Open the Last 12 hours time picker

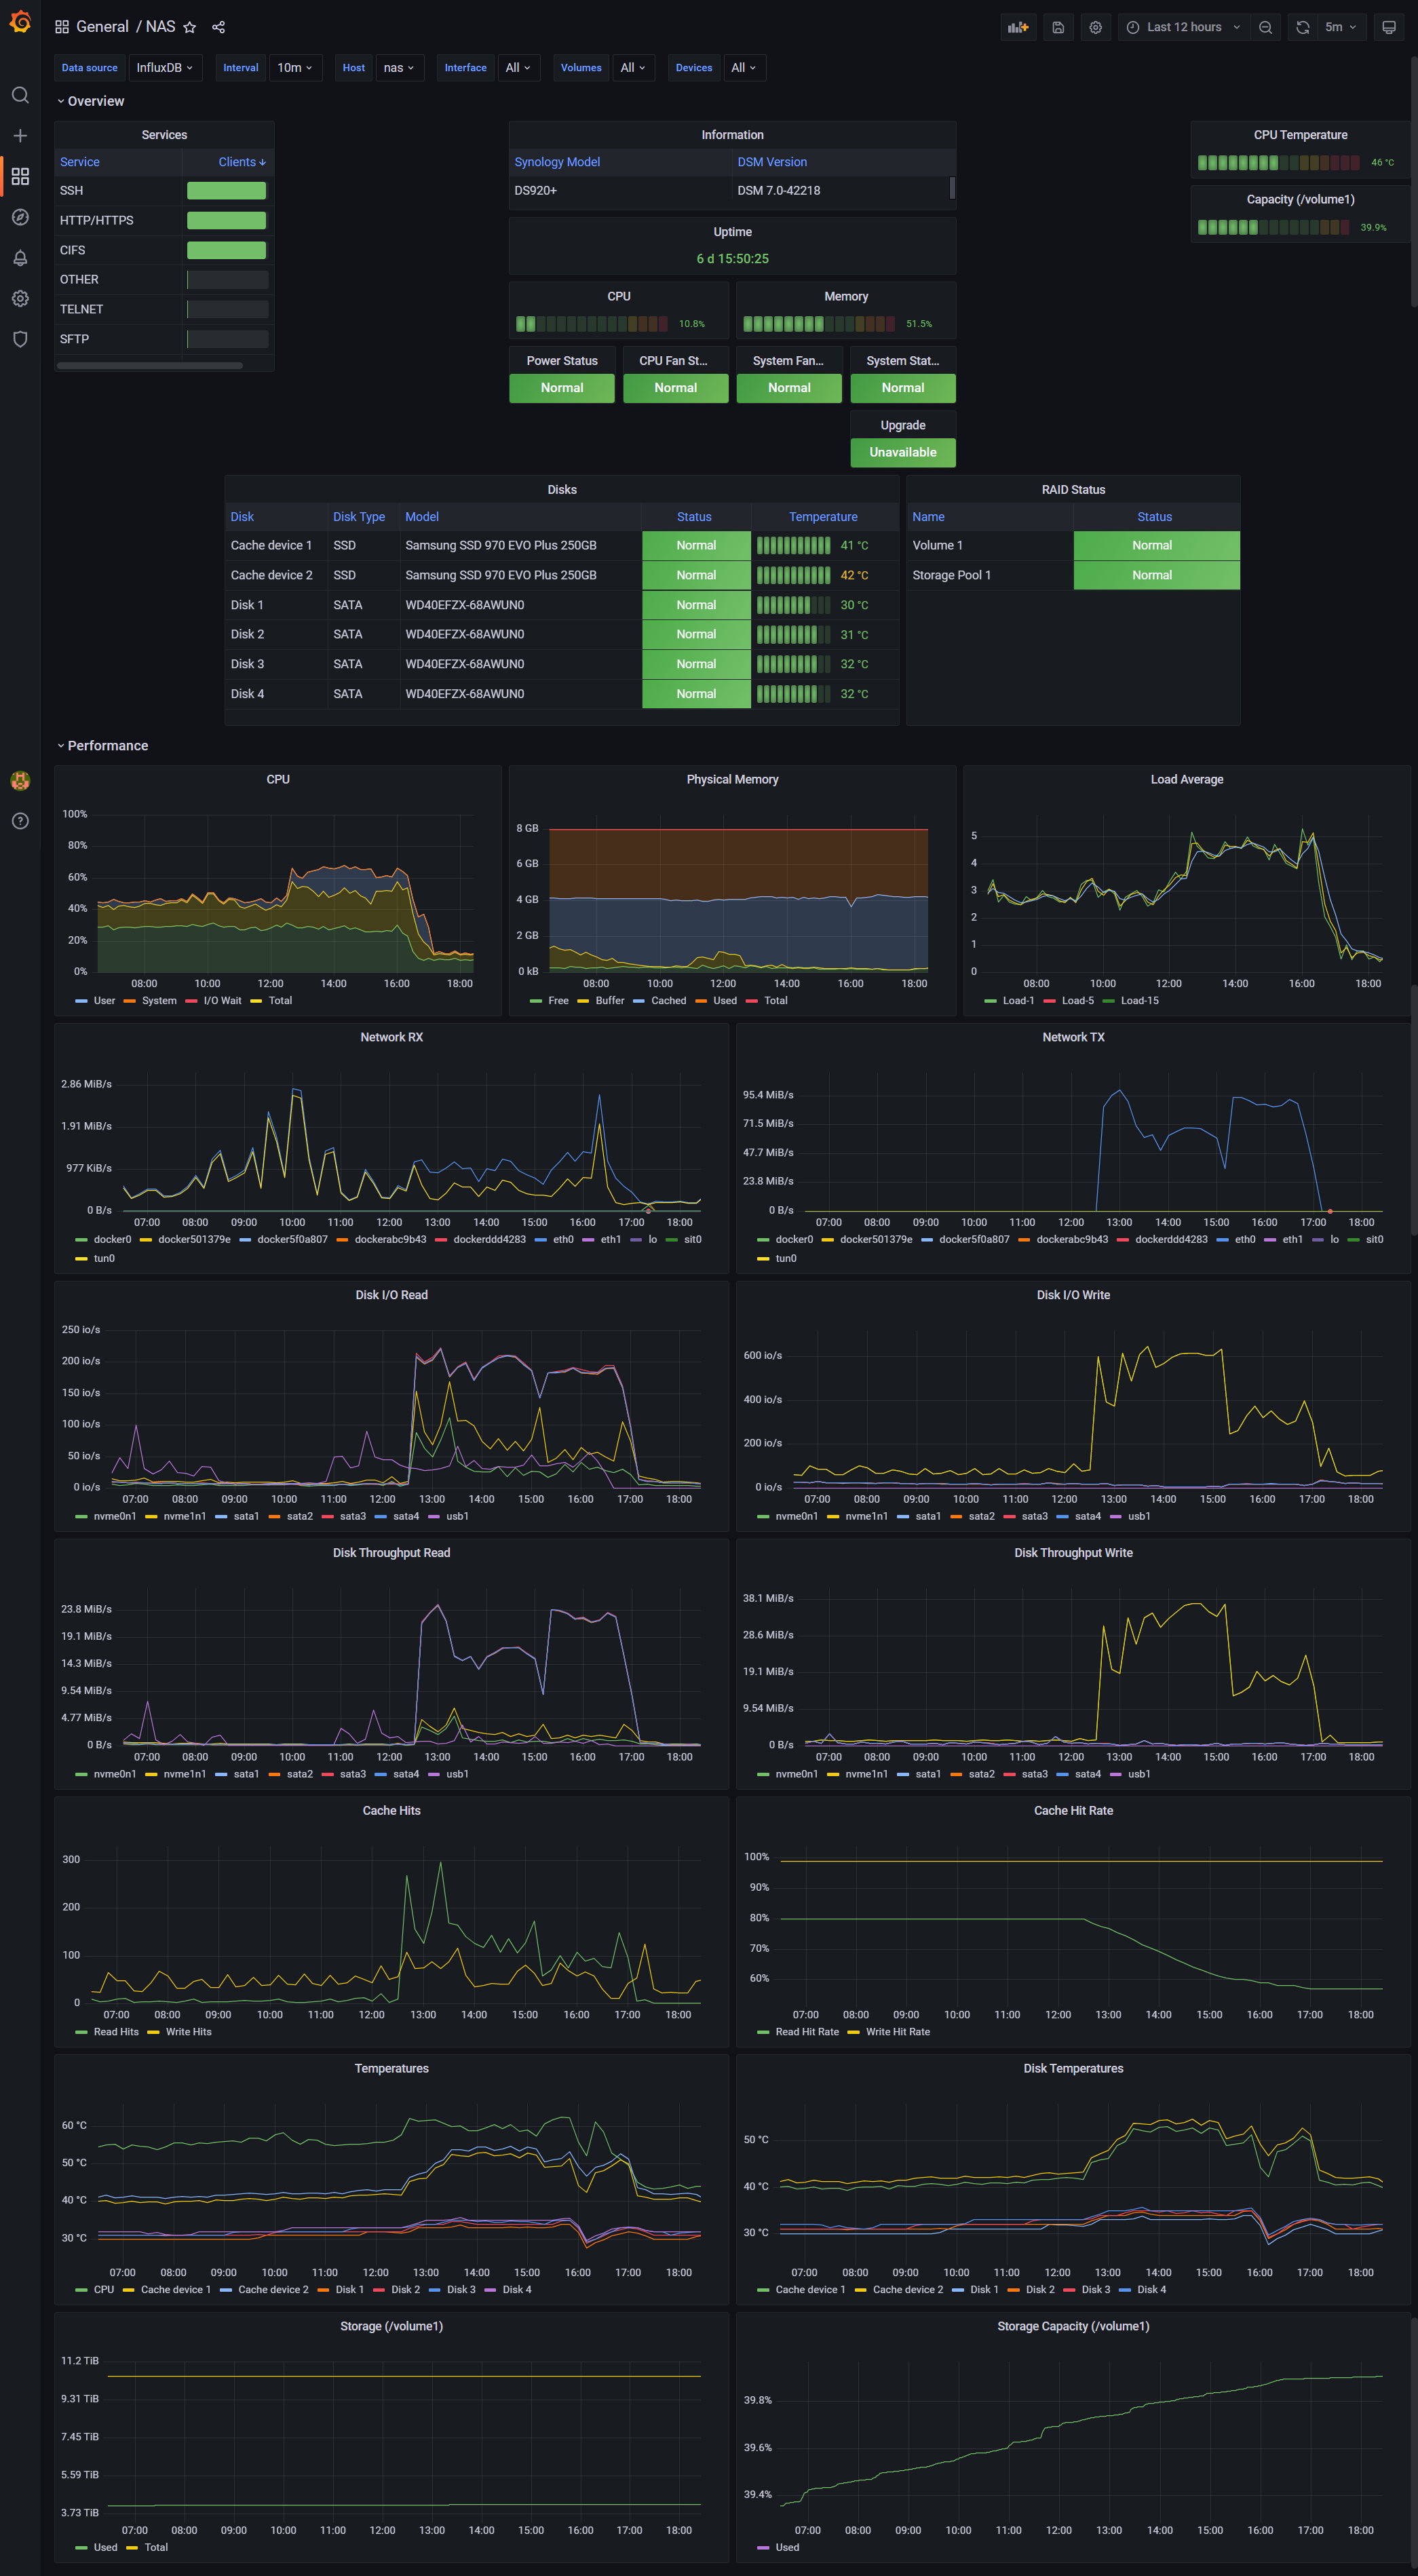pos(1184,27)
